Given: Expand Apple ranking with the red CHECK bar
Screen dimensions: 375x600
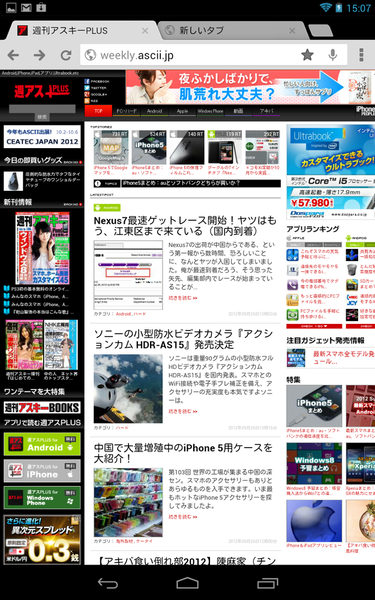Looking at the screenshot, I should tap(314, 326).
